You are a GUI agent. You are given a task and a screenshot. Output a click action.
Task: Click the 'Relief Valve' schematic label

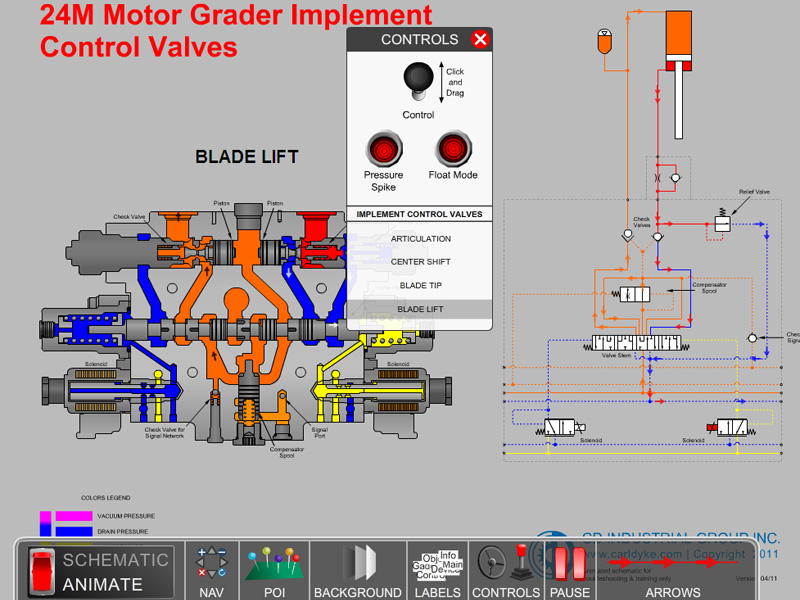click(x=754, y=192)
